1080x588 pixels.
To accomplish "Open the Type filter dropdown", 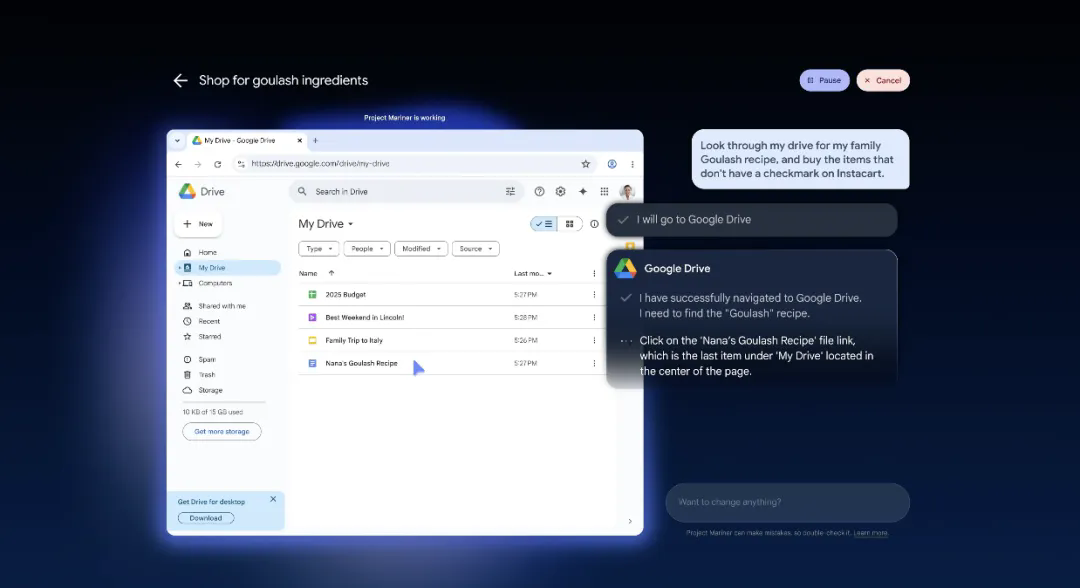I will click(x=319, y=249).
